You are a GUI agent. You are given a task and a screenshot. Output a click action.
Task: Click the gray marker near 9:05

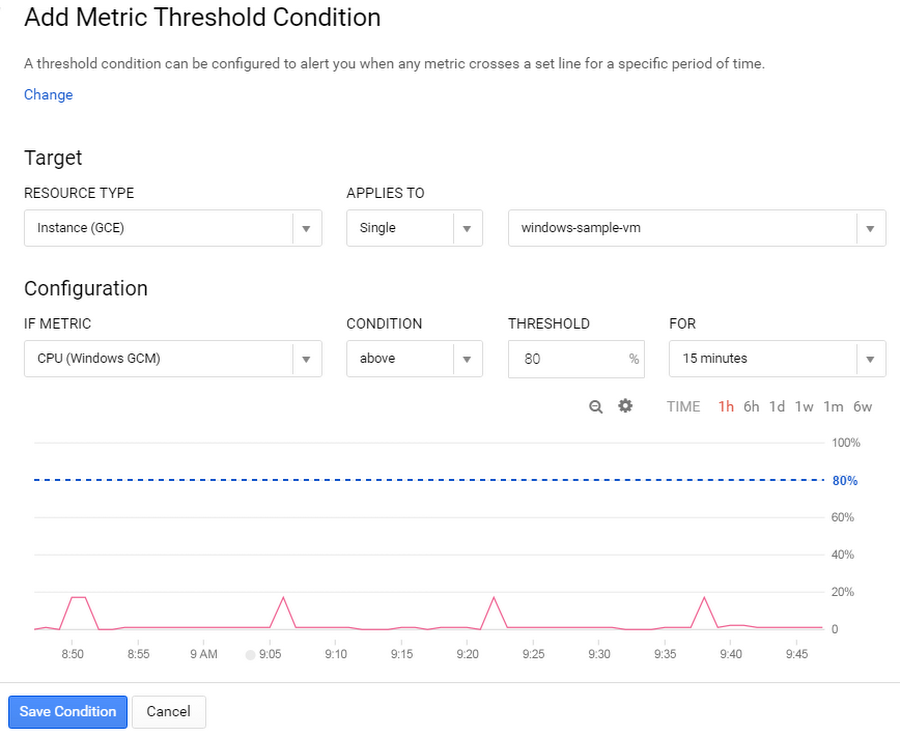click(x=250, y=656)
